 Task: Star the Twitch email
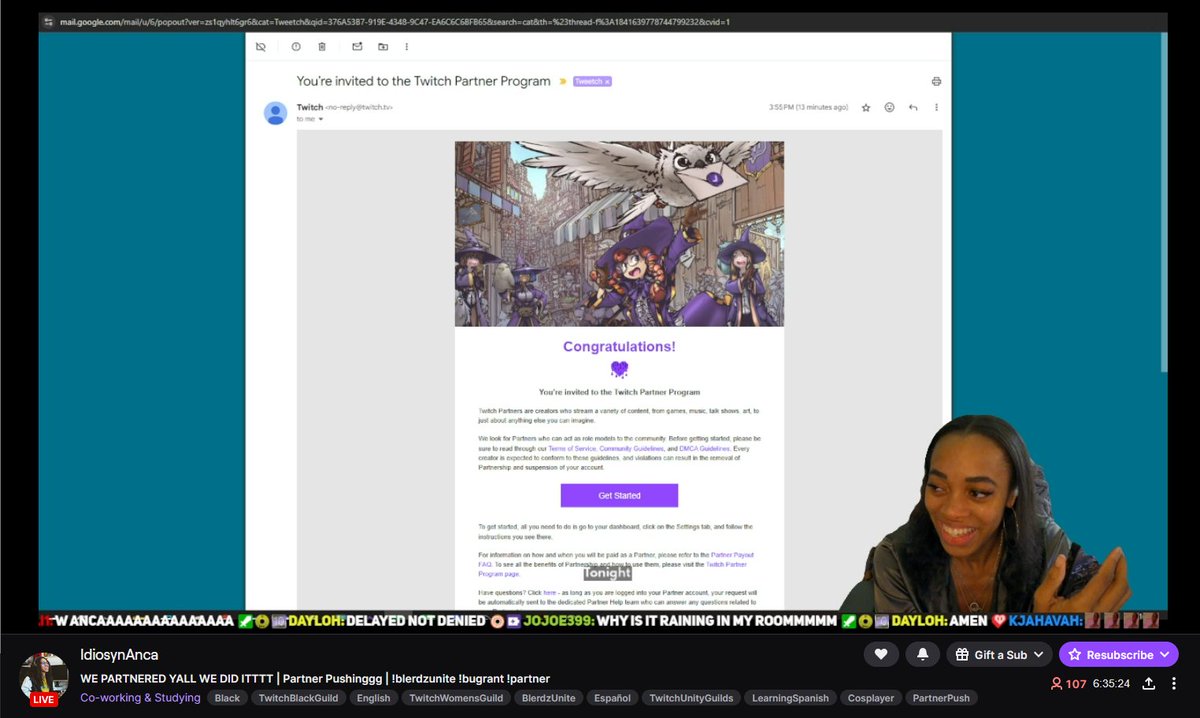pos(865,107)
